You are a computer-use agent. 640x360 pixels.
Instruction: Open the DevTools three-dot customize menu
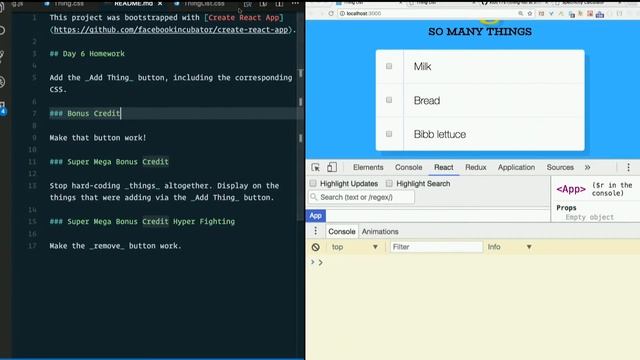(x=628, y=167)
